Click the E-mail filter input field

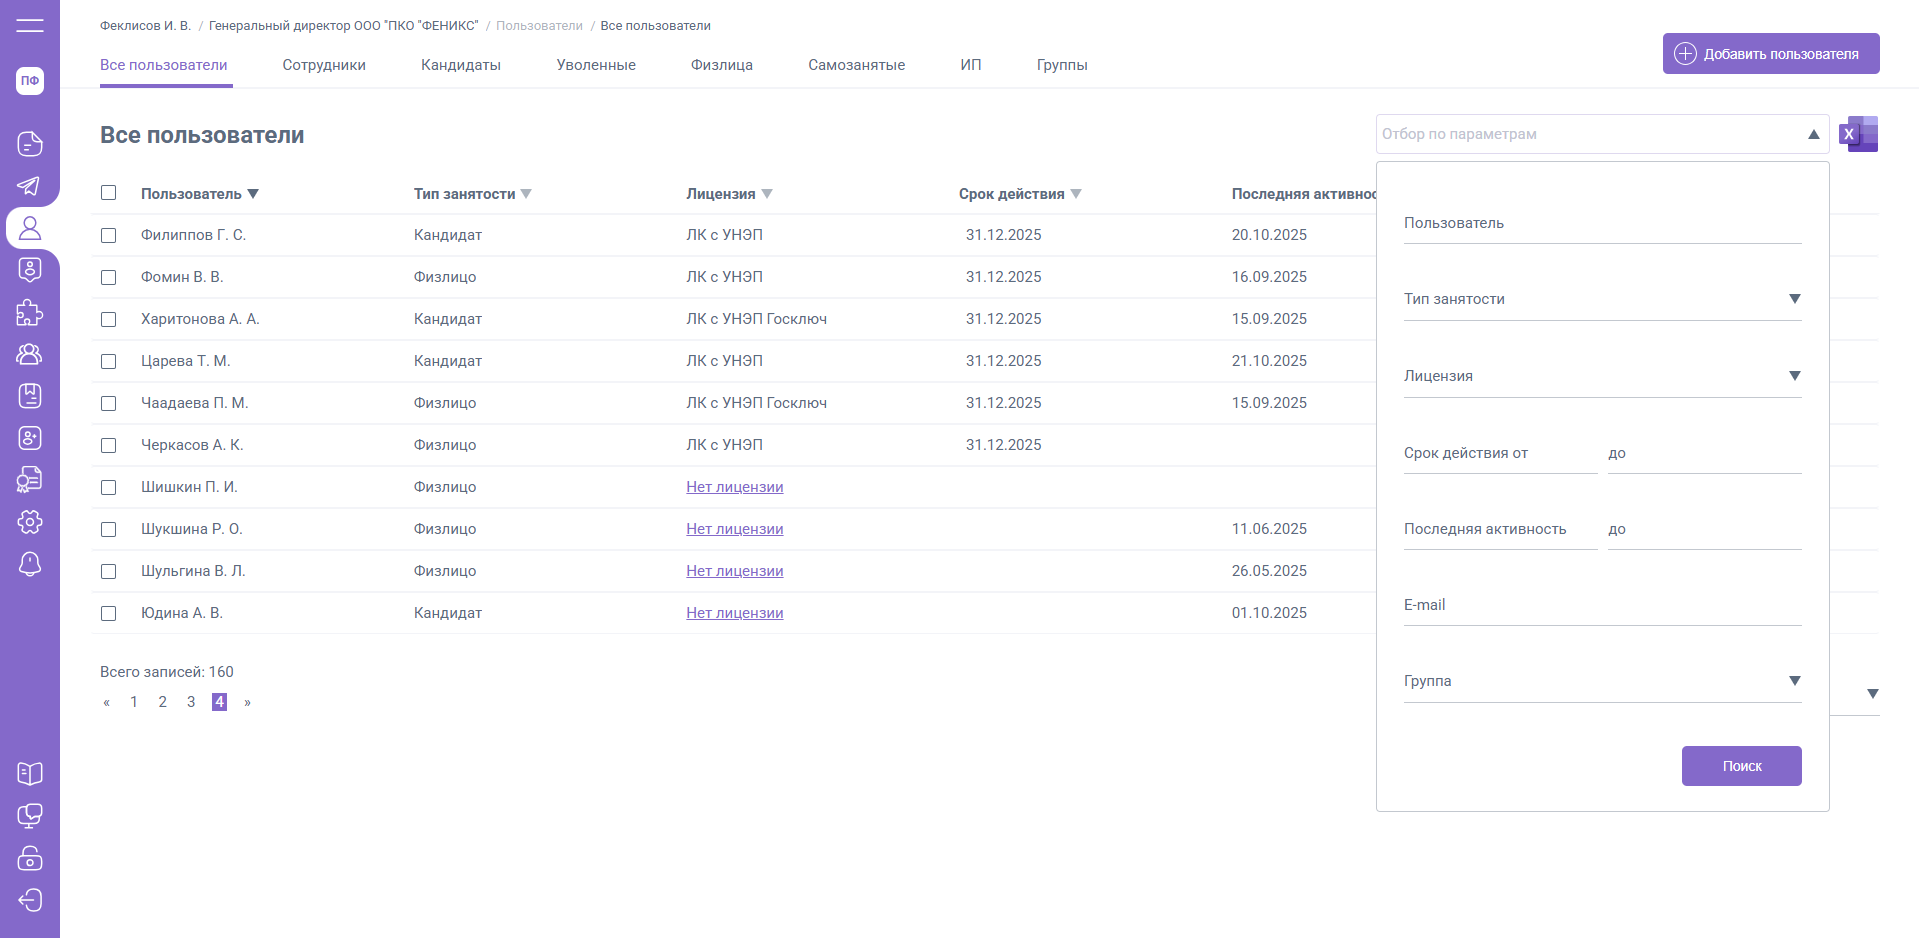[x=1602, y=605]
